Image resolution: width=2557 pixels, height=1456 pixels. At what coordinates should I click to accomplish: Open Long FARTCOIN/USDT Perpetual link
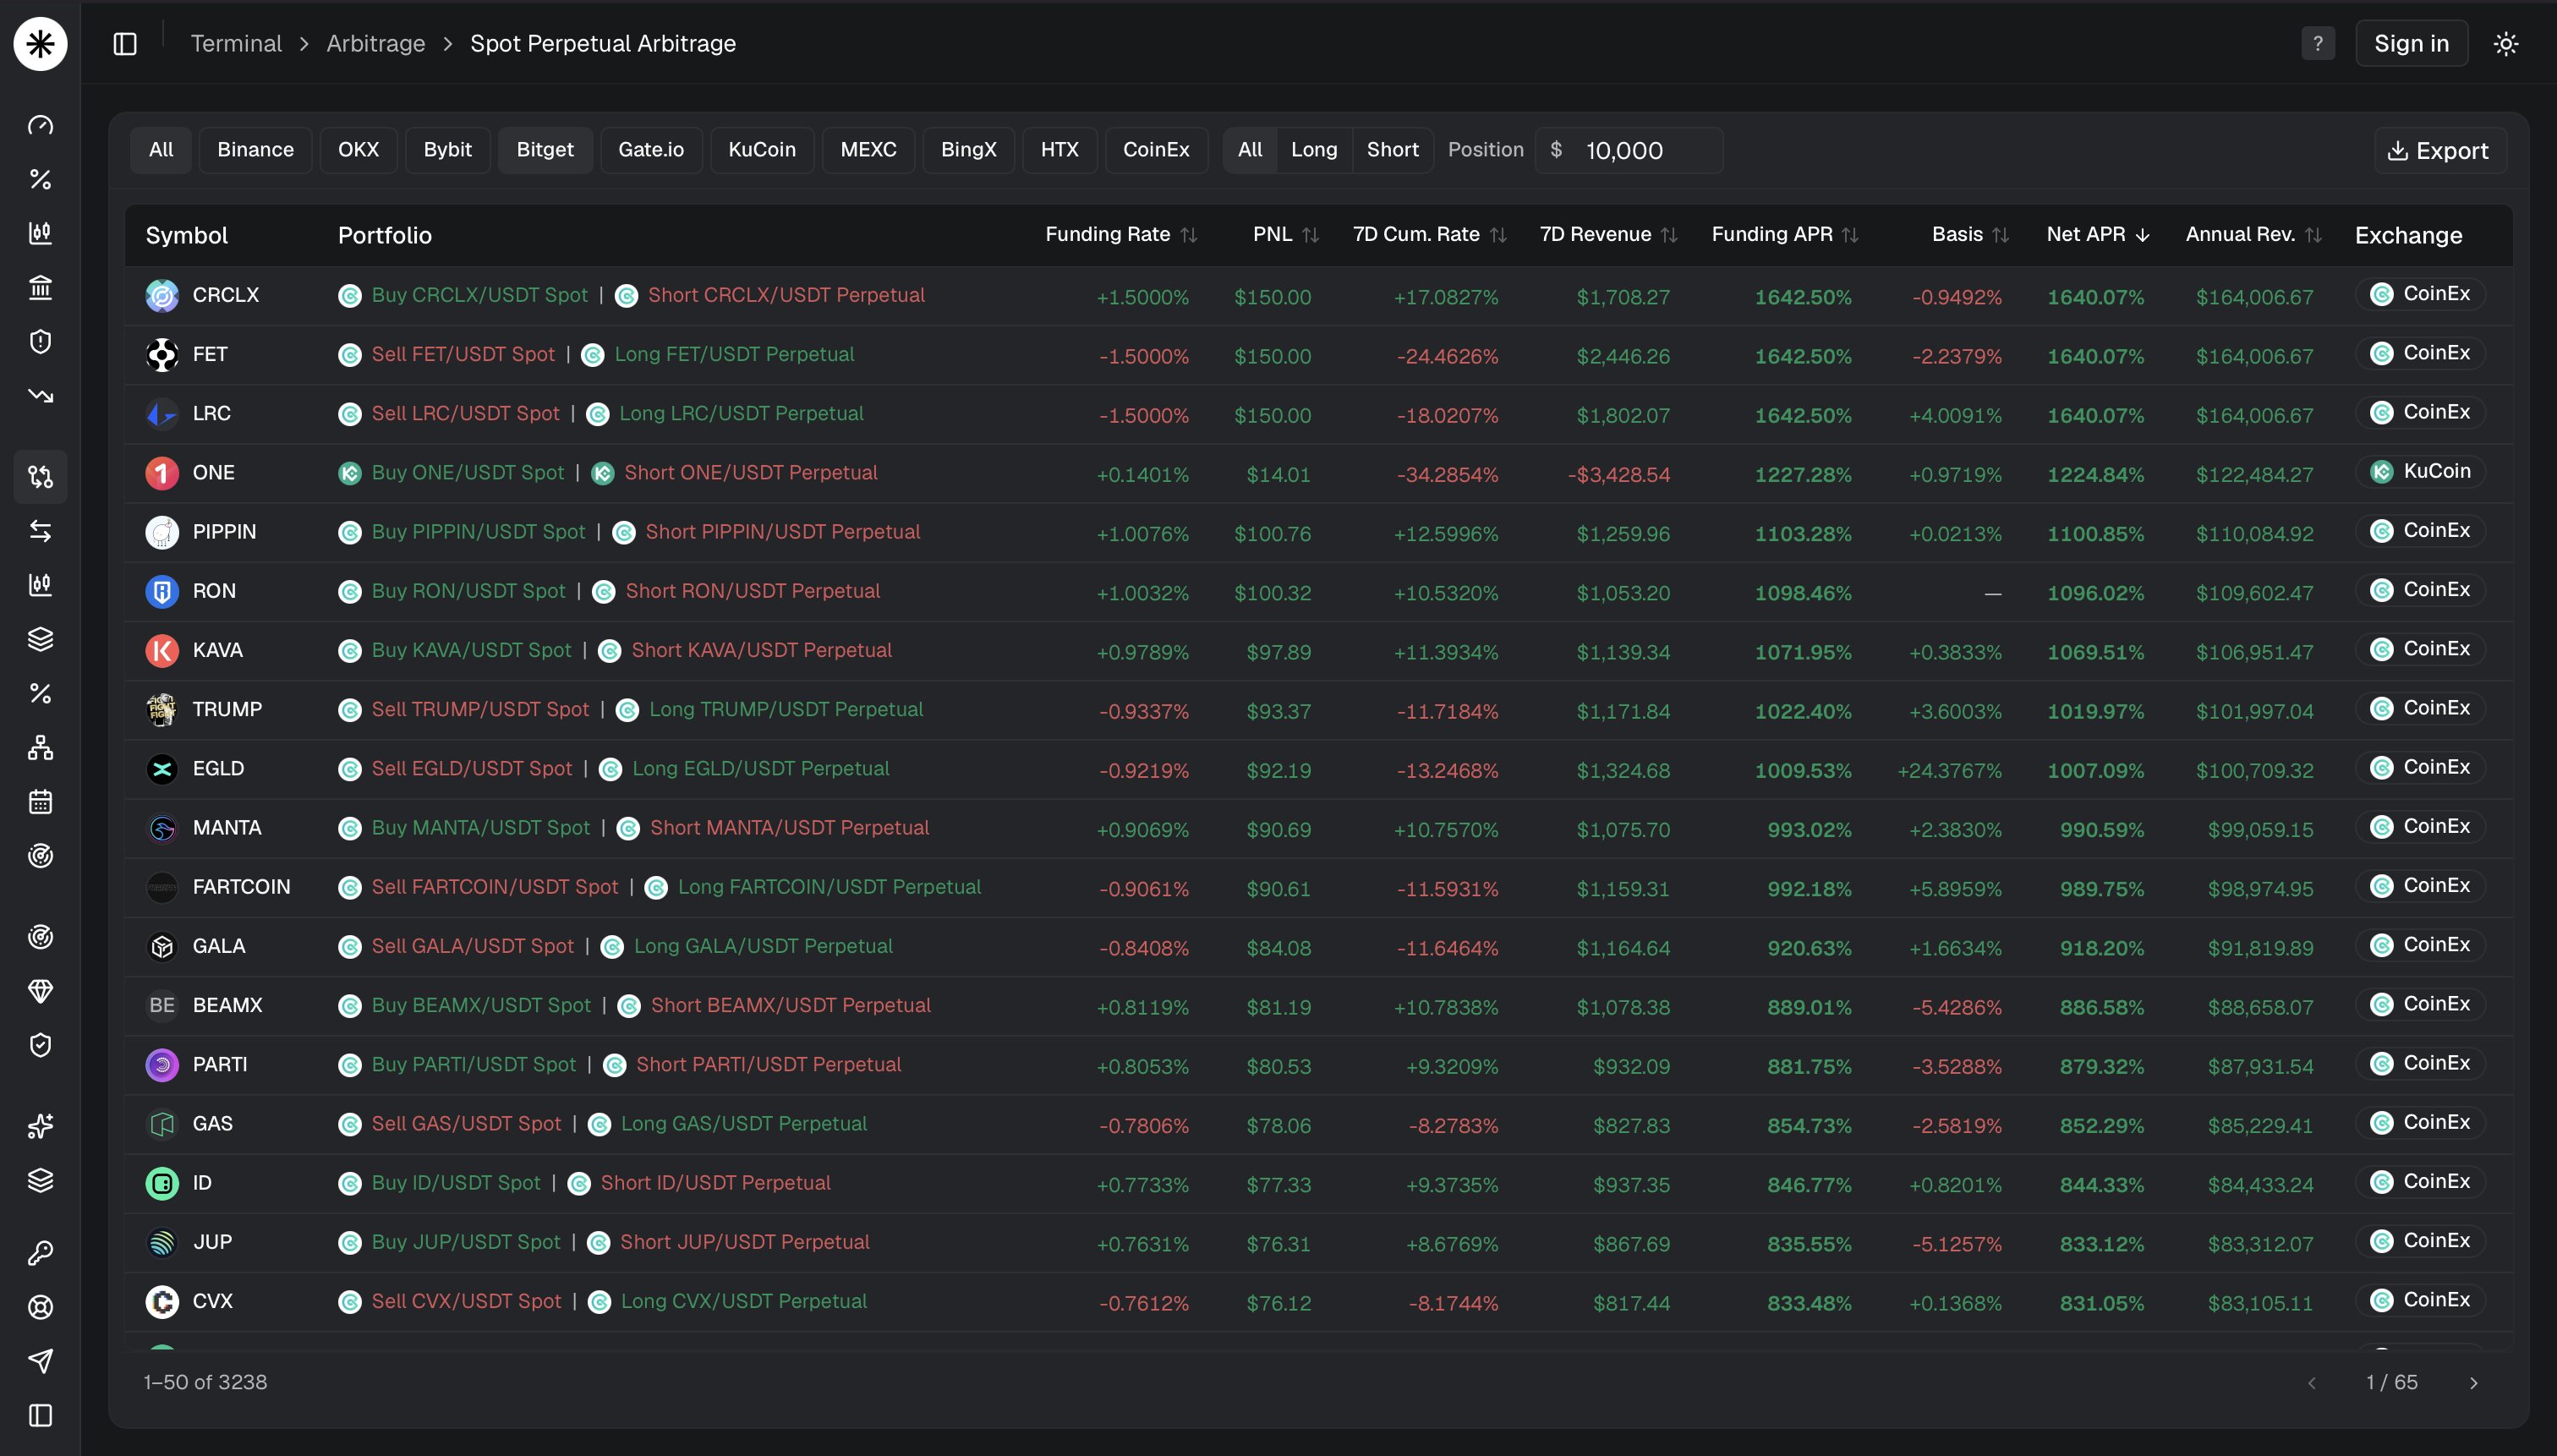[829, 888]
